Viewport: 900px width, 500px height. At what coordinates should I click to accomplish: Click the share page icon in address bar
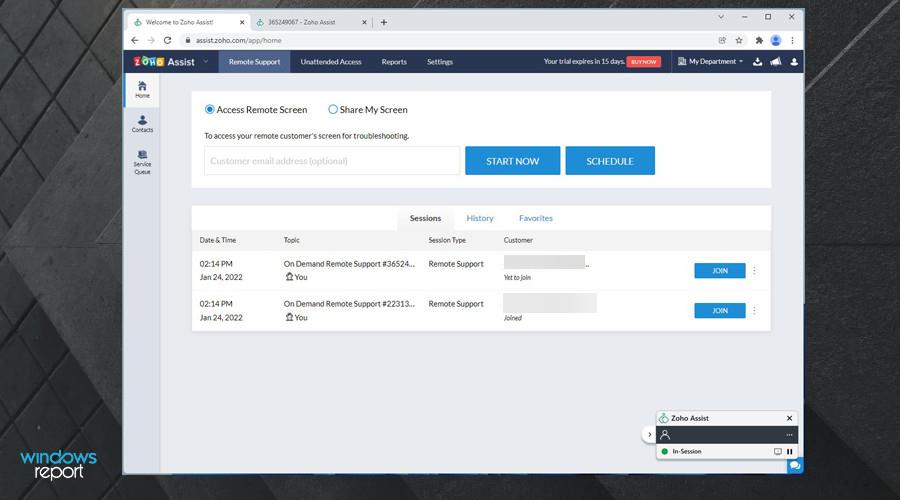[x=722, y=40]
